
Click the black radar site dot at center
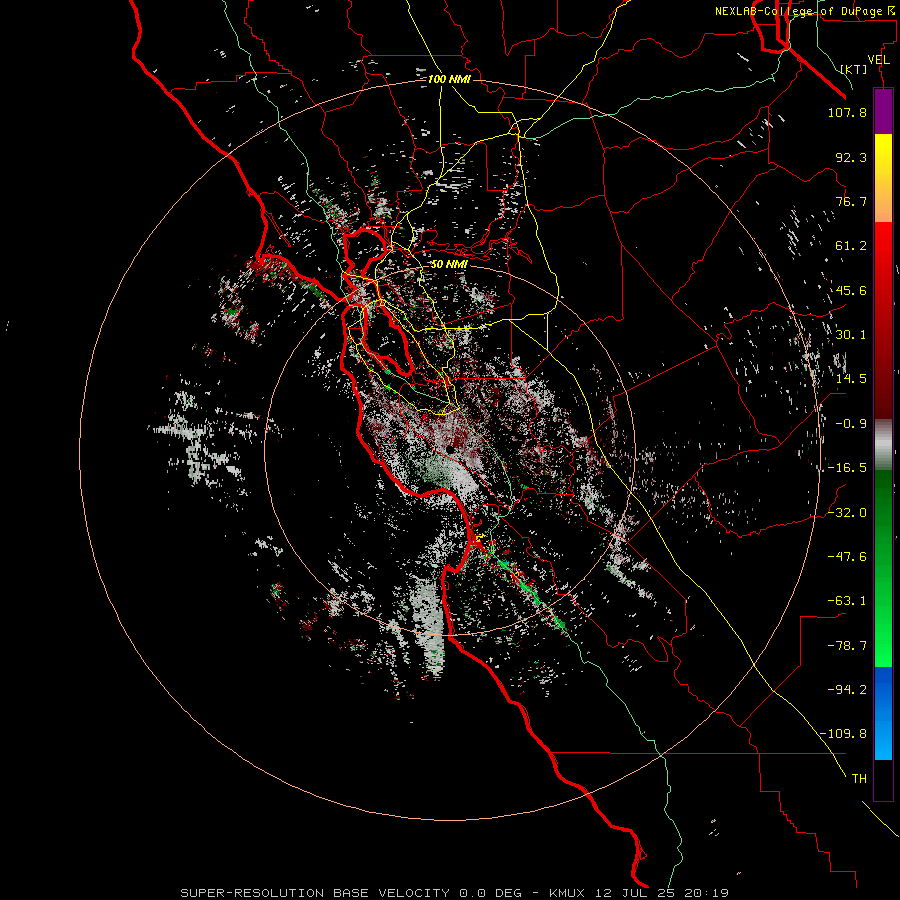453,451
